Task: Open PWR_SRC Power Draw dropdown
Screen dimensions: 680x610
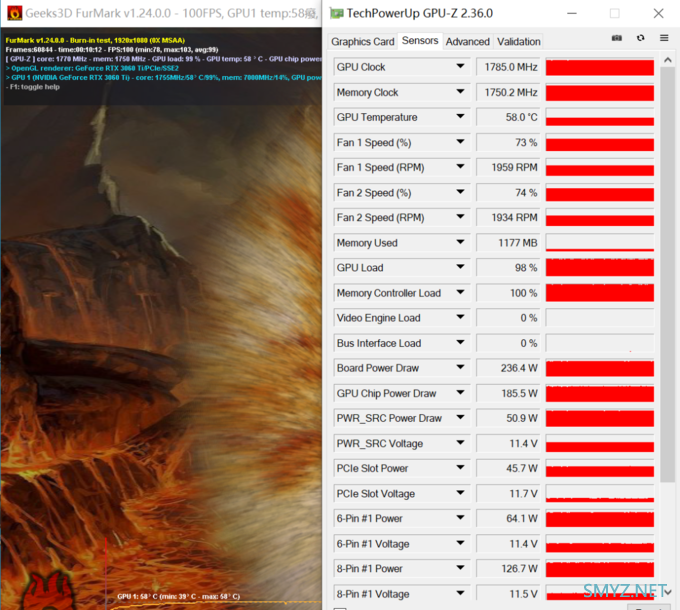Action: tap(460, 418)
